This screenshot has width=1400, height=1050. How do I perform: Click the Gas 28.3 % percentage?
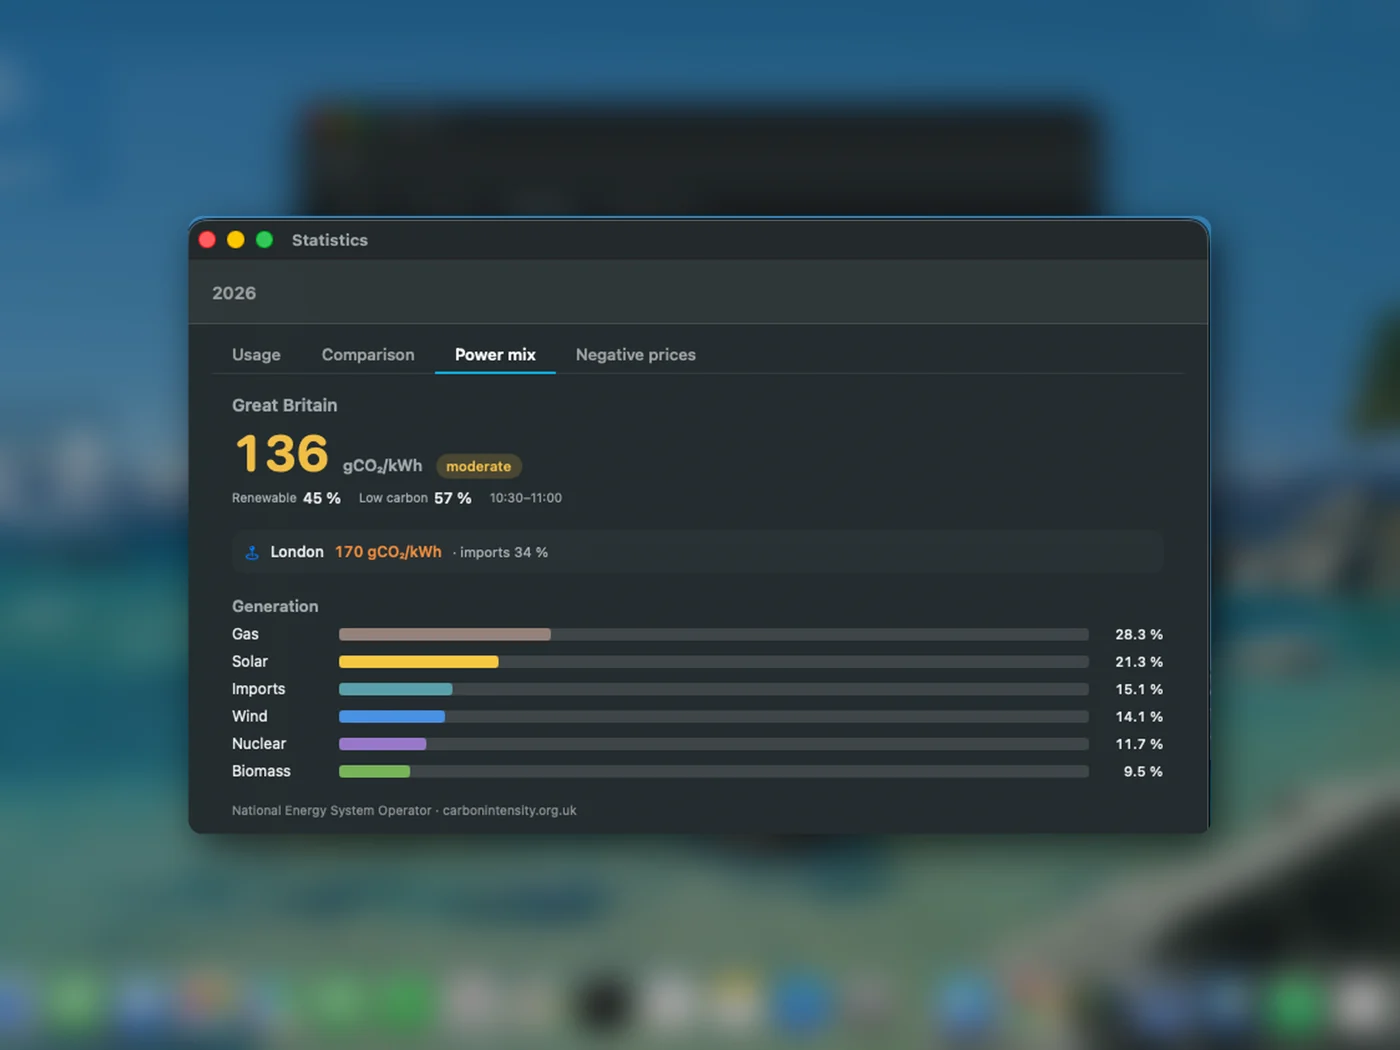(1139, 634)
